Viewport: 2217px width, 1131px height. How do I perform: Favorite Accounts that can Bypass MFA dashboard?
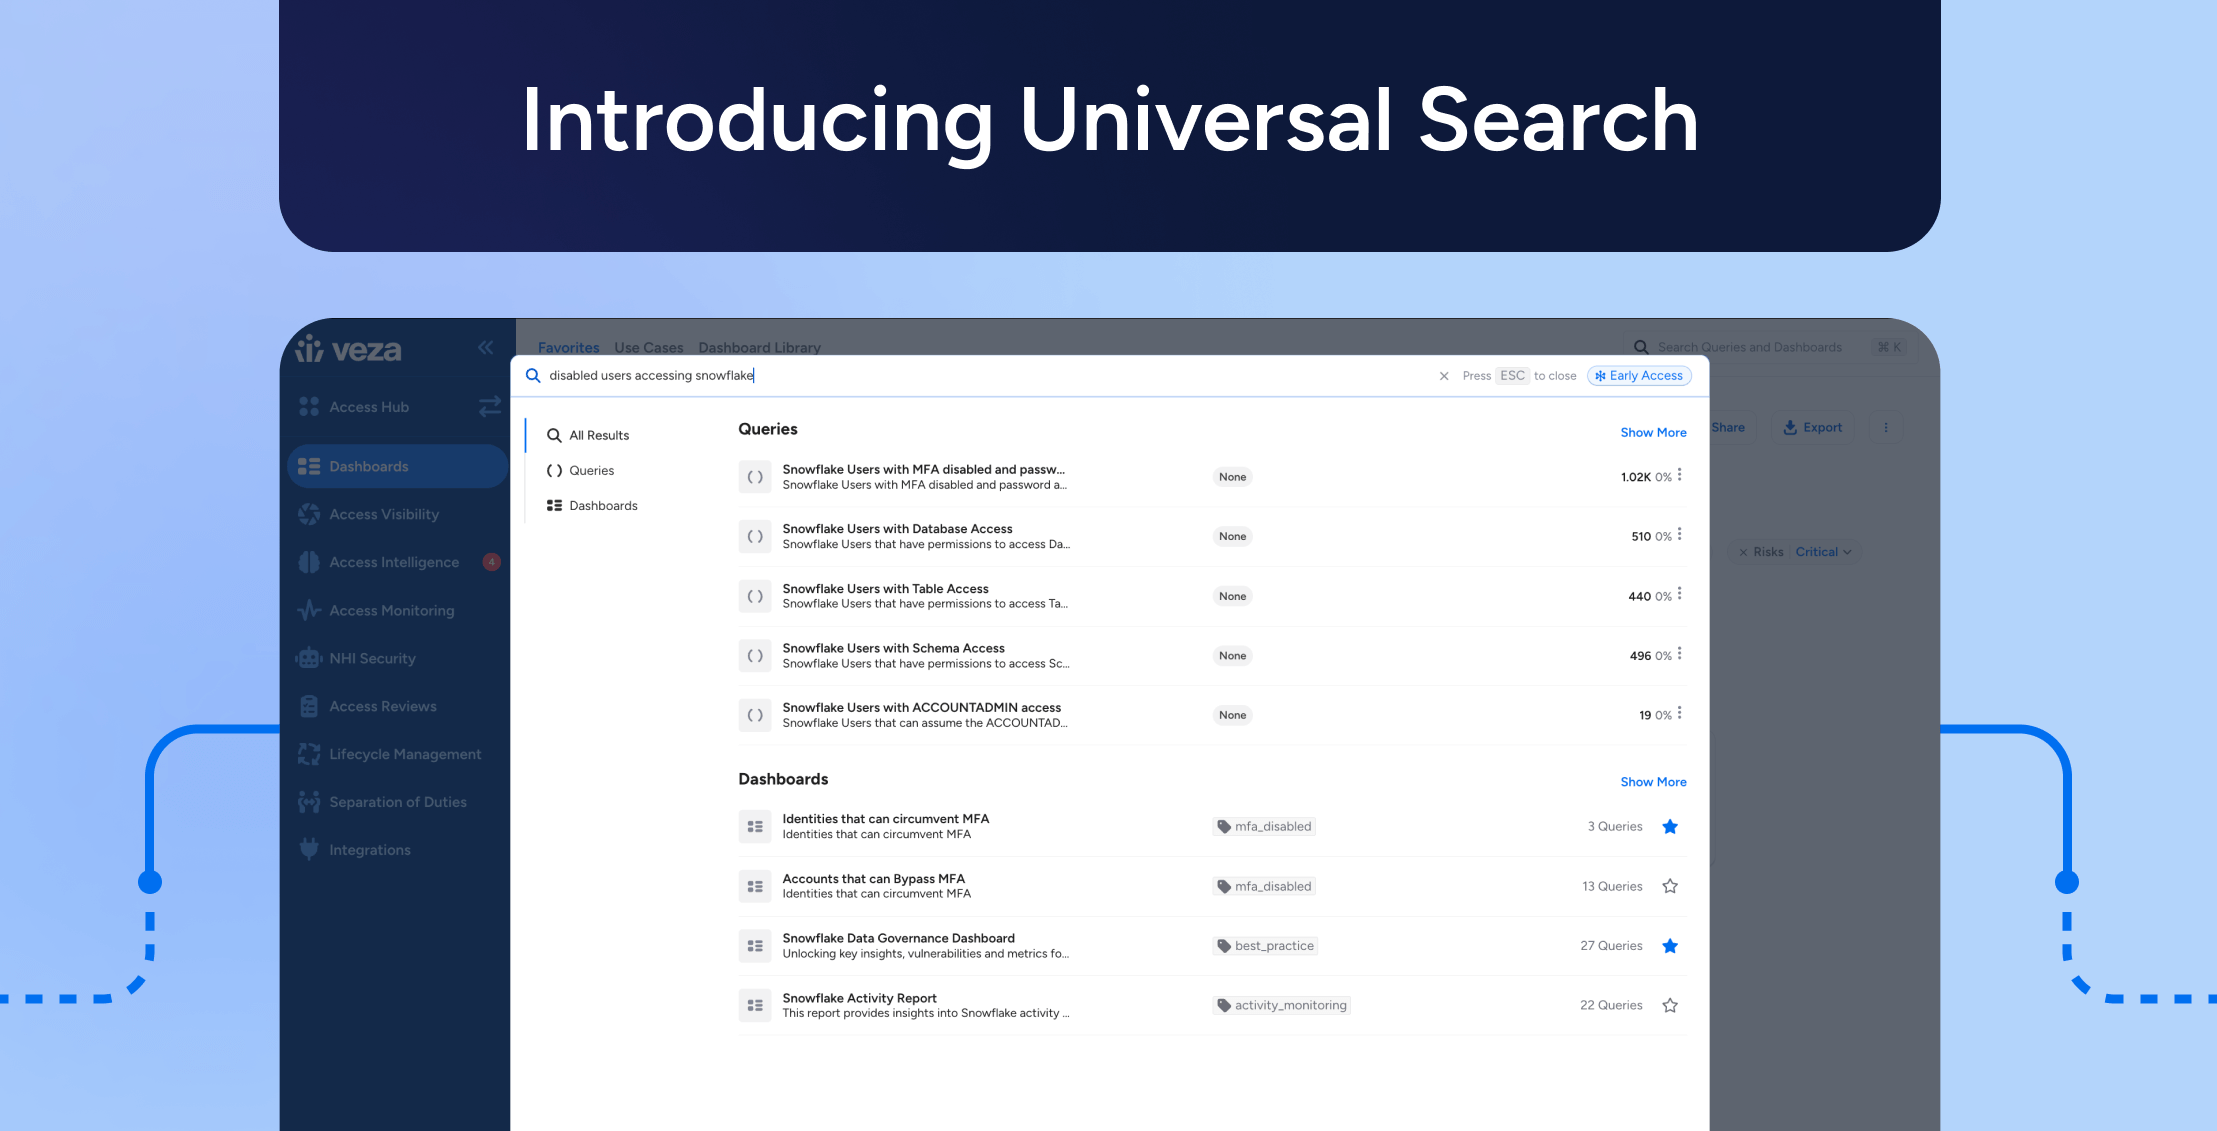click(1670, 886)
